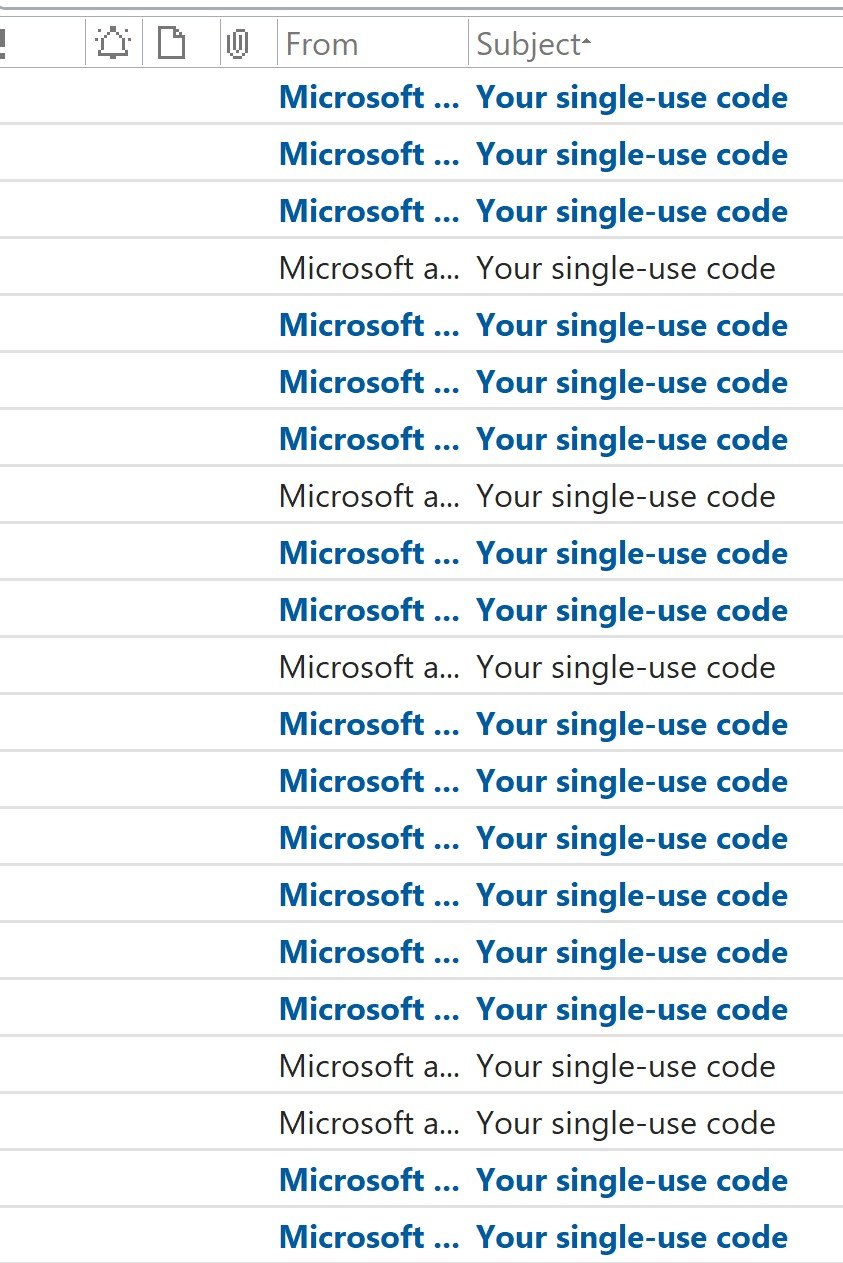Sort by the reminder bell column header

[x=113, y=44]
